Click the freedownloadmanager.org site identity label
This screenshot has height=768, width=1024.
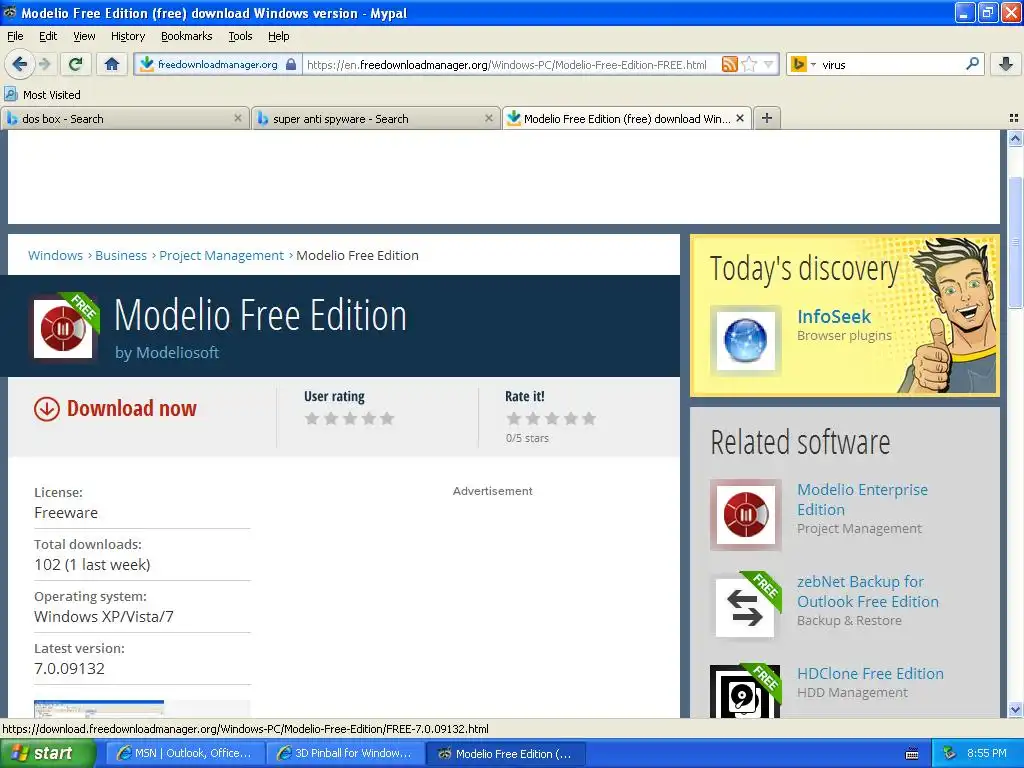point(217,64)
